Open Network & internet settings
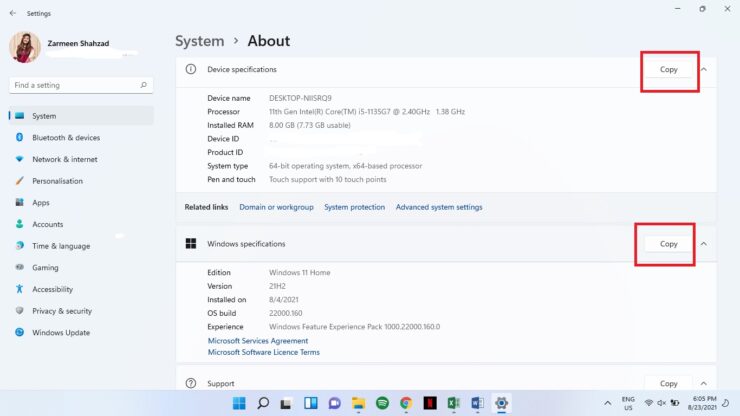 pyautogui.click(x=81, y=159)
